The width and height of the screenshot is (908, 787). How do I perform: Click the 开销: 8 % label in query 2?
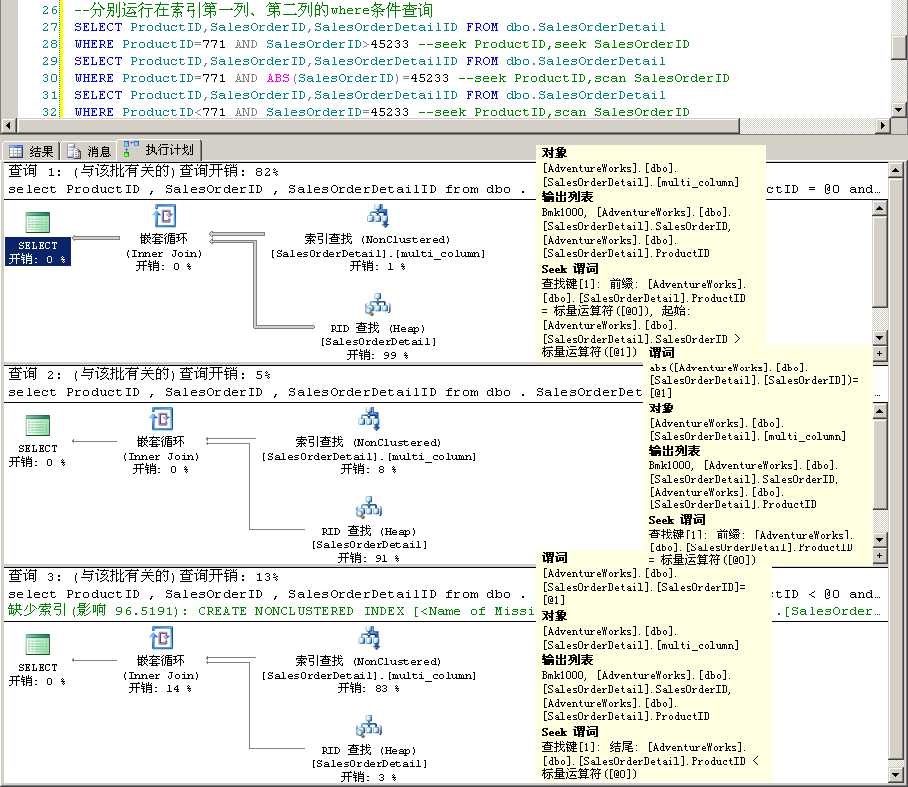click(x=369, y=470)
